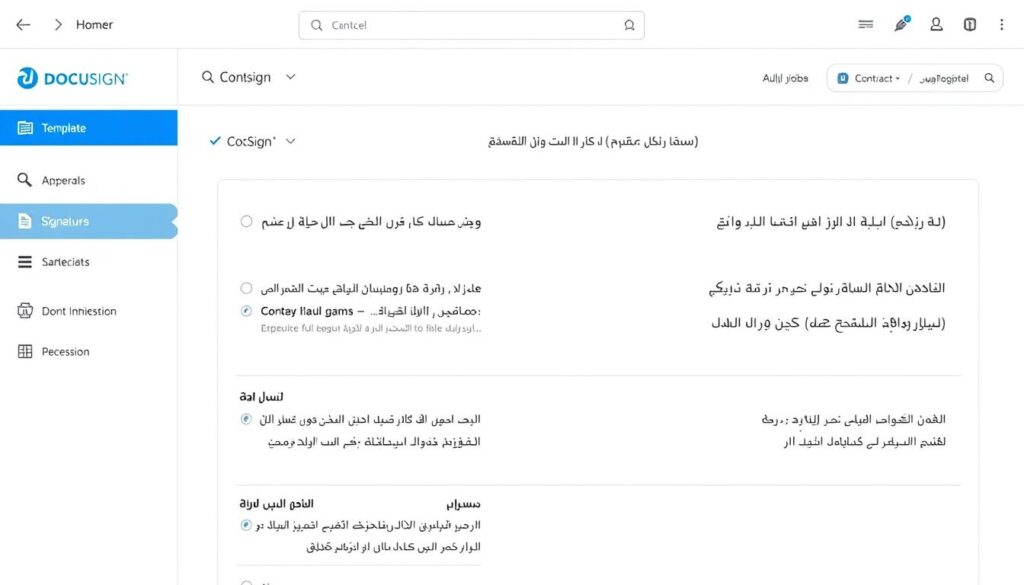
Task: Click the magnifier icon in the top search bar
Action: click(x=317, y=25)
